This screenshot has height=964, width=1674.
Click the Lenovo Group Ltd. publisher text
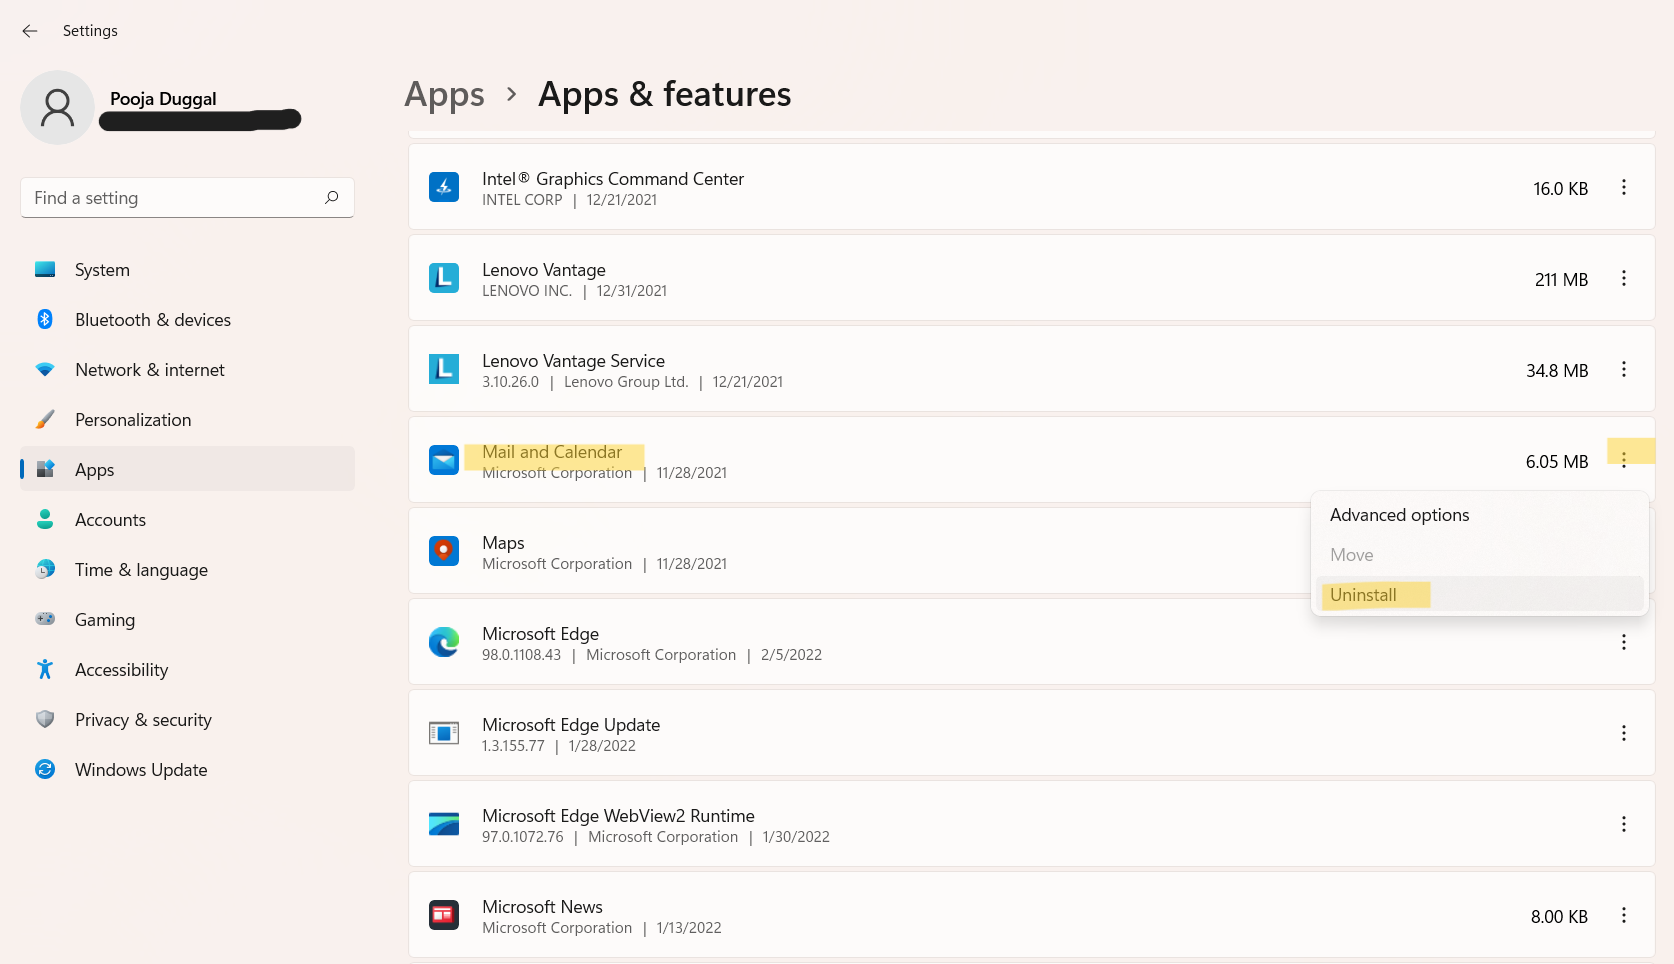click(x=626, y=382)
